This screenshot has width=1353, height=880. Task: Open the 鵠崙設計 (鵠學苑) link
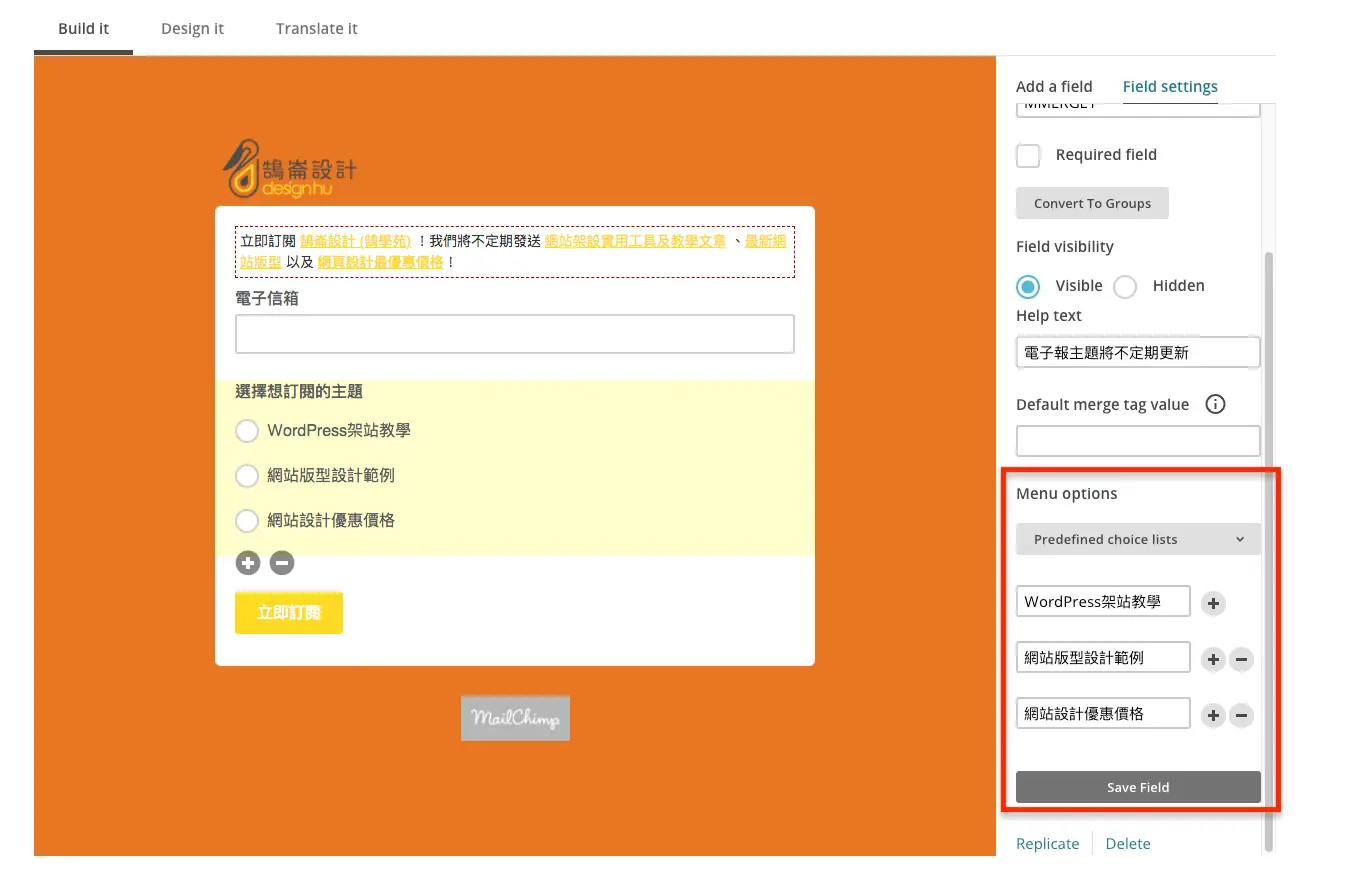[x=356, y=241]
